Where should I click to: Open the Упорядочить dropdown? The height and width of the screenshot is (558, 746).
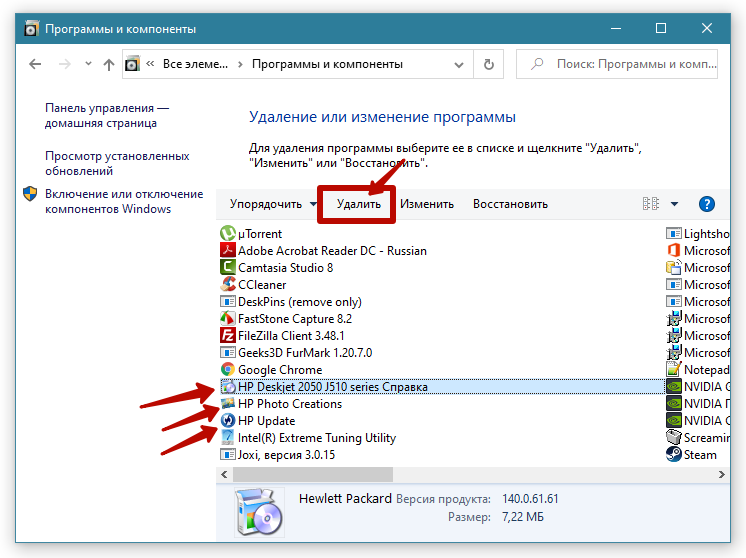[273, 204]
